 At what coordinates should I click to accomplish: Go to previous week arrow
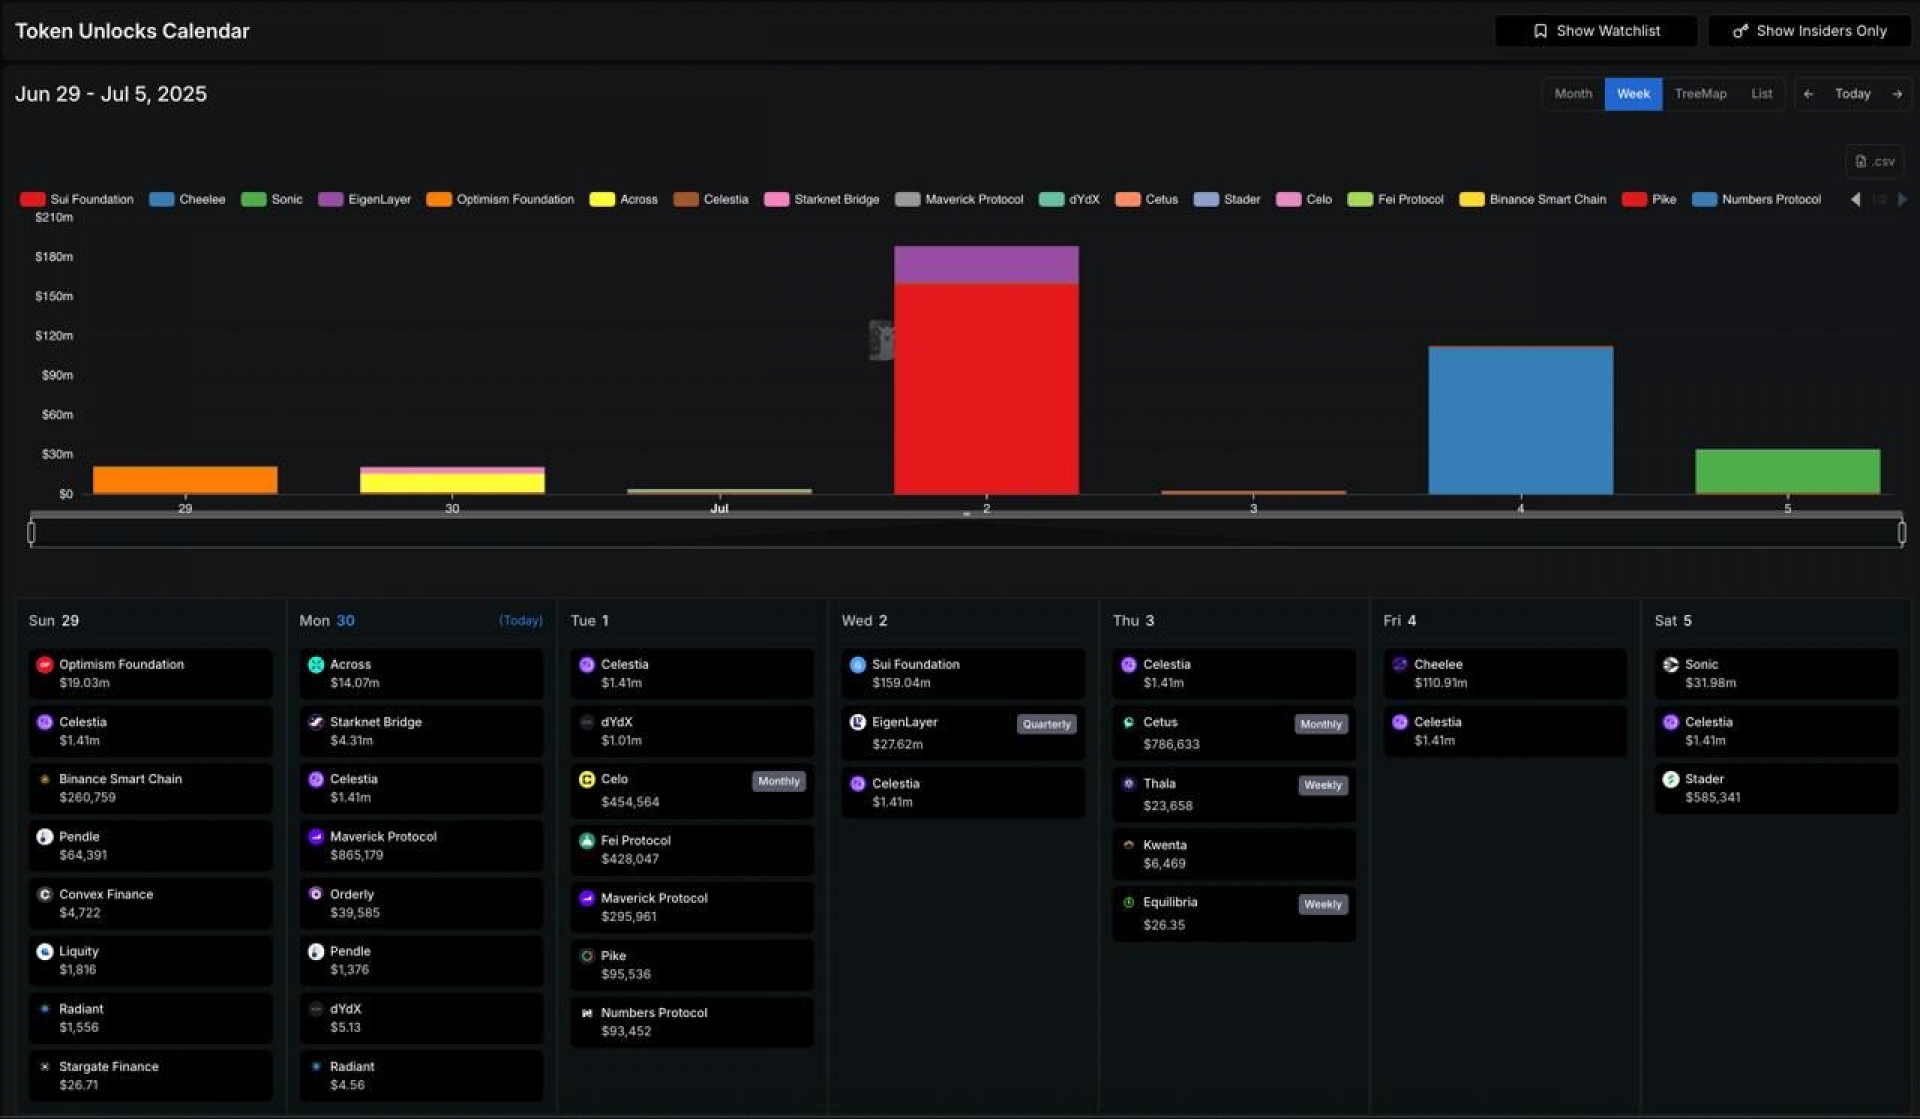tap(1808, 94)
